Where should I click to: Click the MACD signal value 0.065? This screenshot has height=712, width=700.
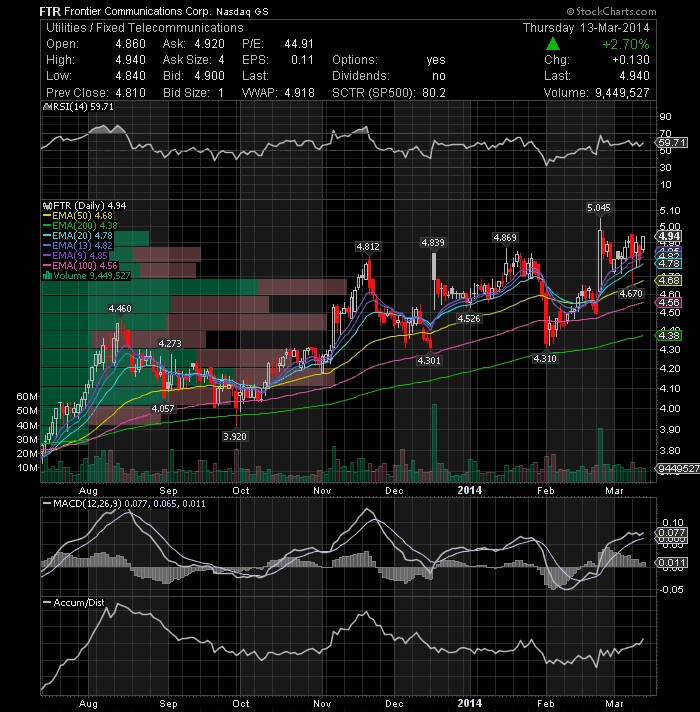pyautogui.click(x=165, y=504)
